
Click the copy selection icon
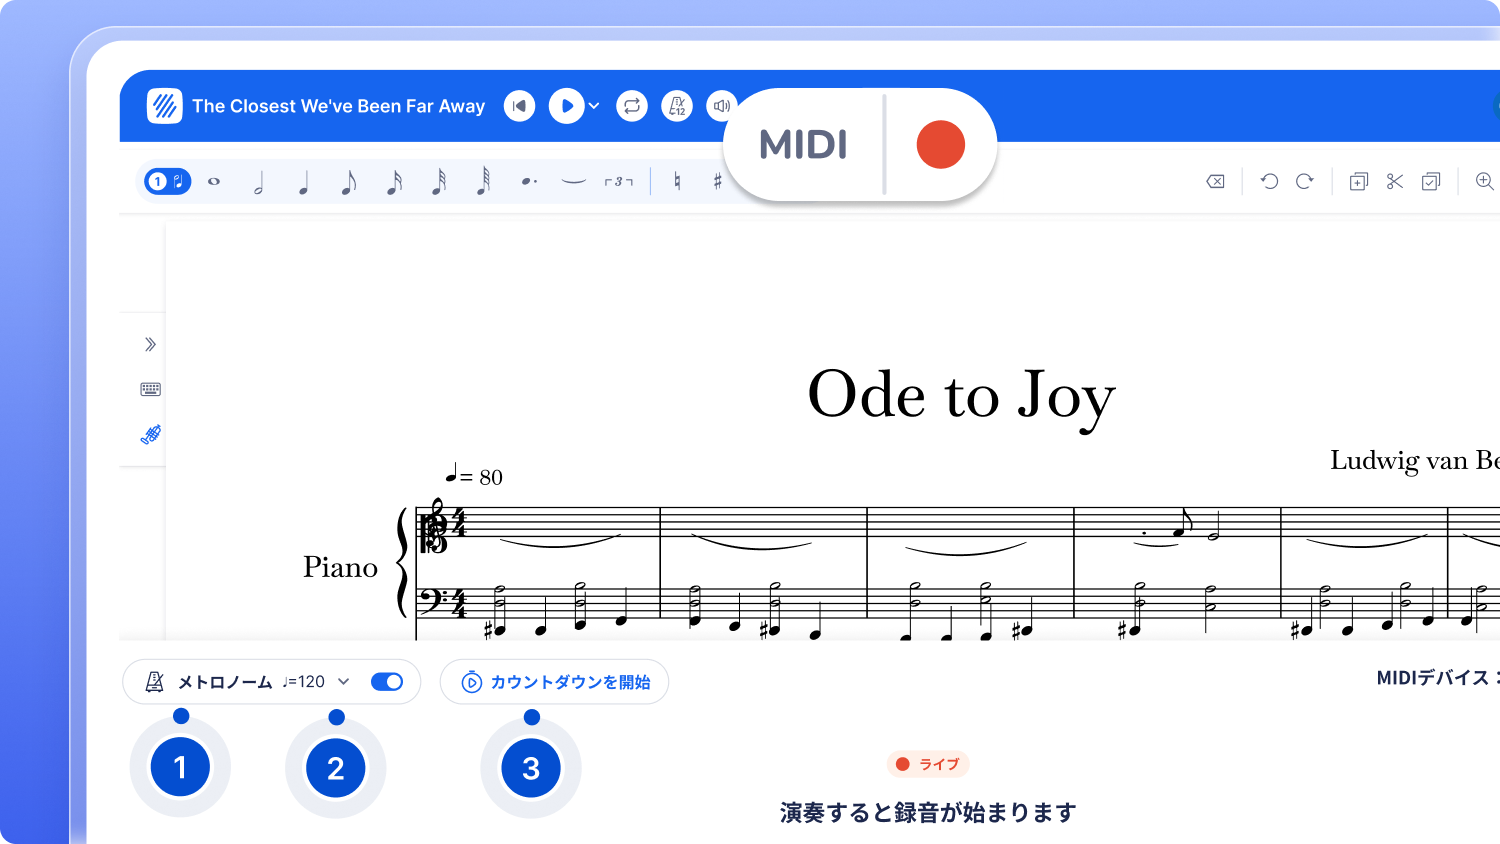pos(1358,181)
